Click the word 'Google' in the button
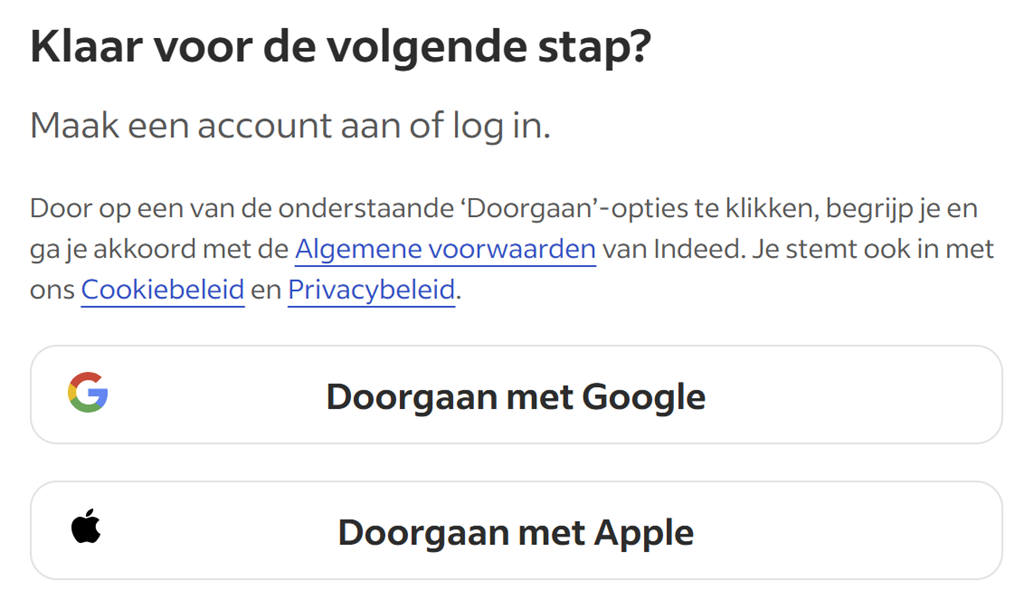 coord(644,397)
